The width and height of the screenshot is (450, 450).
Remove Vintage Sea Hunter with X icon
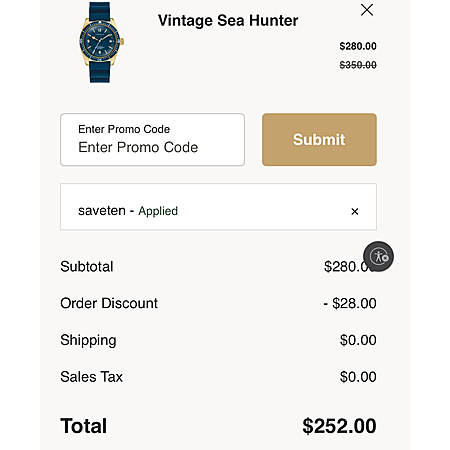pyautogui.click(x=367, y=10)
